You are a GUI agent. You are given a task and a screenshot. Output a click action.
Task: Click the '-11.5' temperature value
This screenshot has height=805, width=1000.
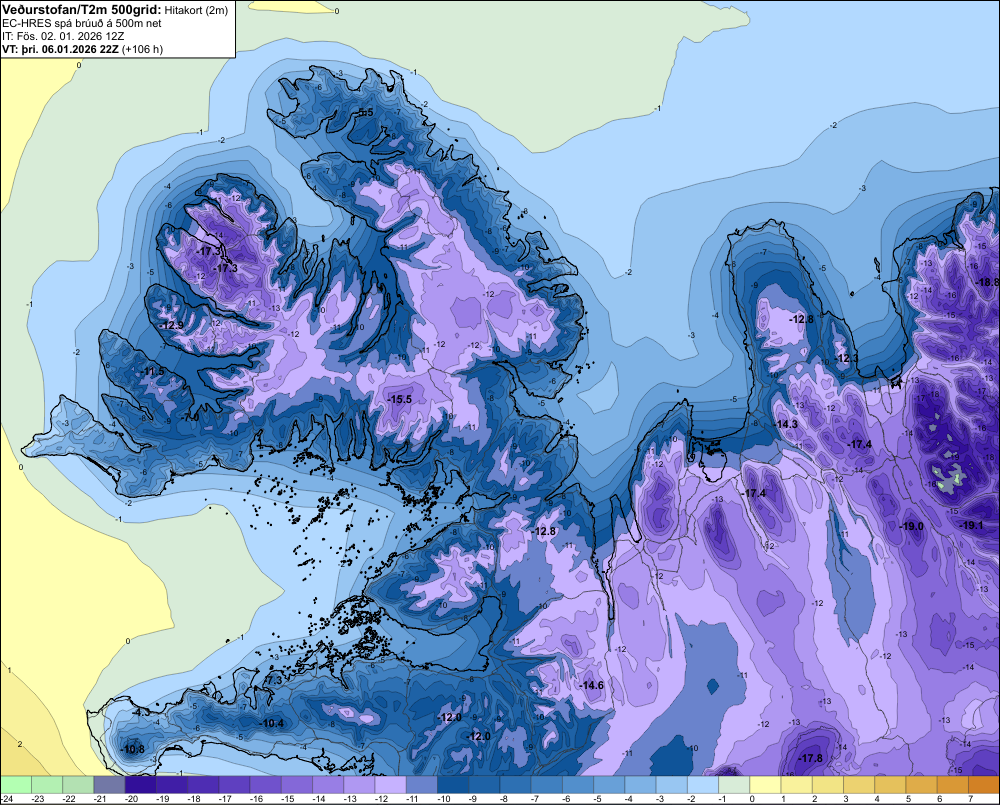(152, 371)
